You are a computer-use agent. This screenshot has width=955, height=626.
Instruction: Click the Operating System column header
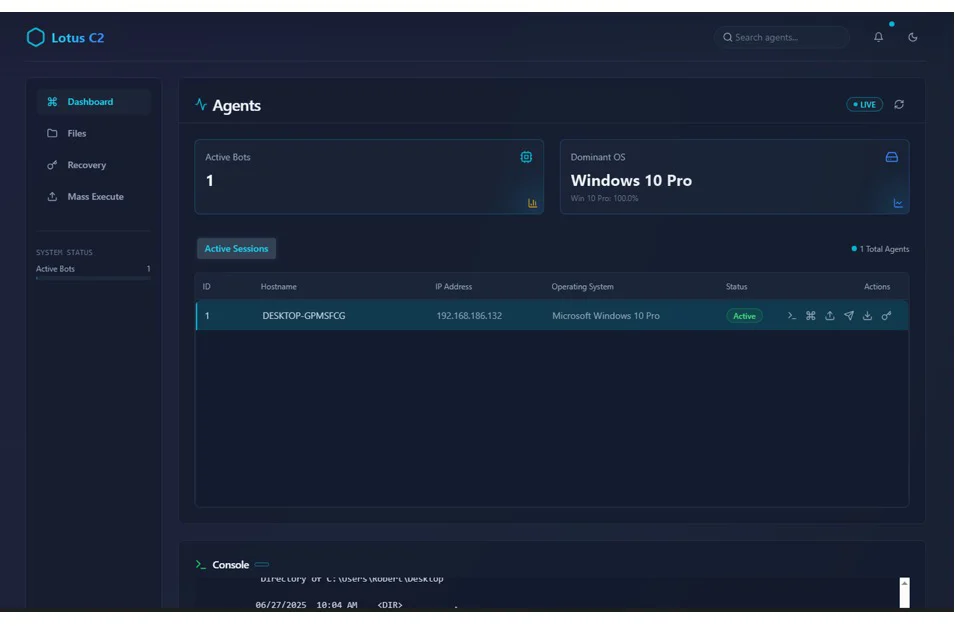coord(582,287)
